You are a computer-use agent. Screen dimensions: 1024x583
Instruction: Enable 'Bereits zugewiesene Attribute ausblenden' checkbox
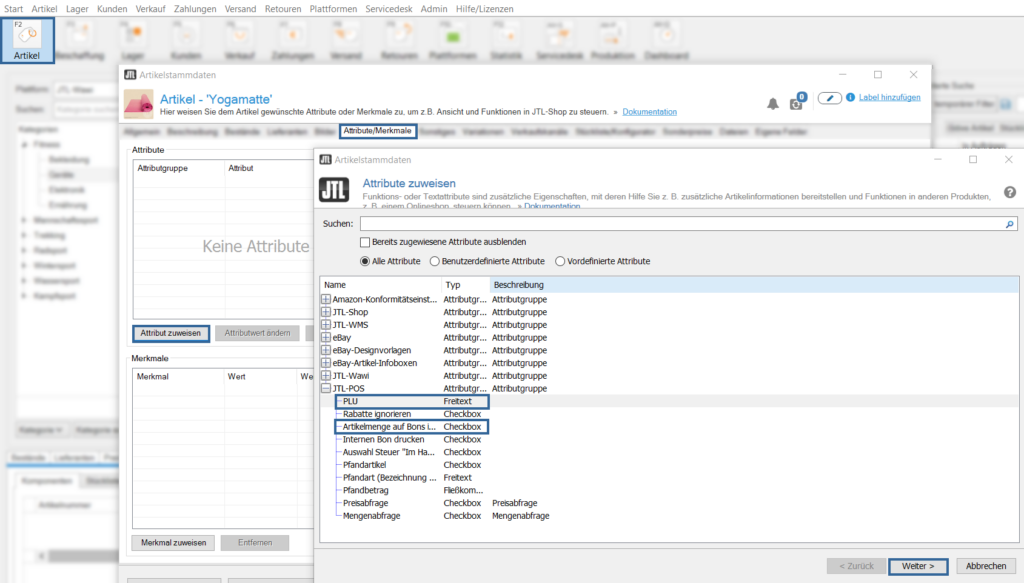[x=365, y=242]
